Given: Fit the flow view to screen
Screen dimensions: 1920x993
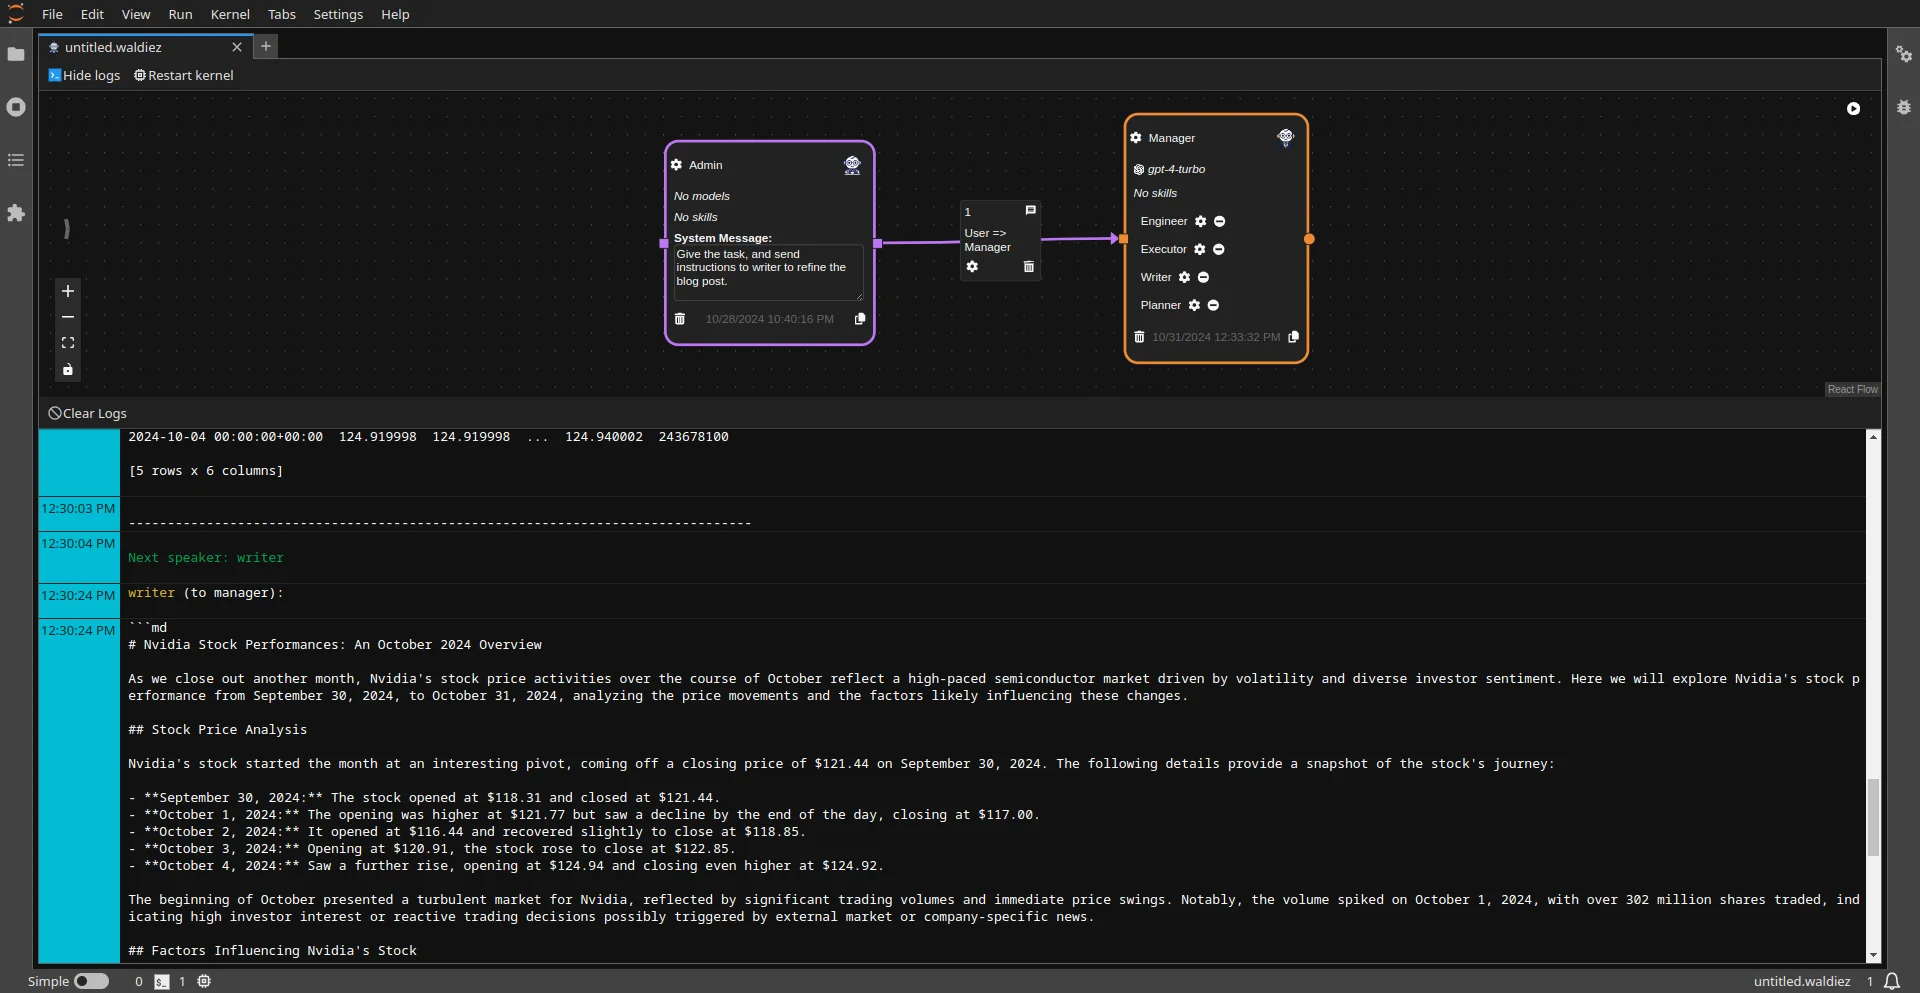Looking at the screenshot, I should point(68,343).
